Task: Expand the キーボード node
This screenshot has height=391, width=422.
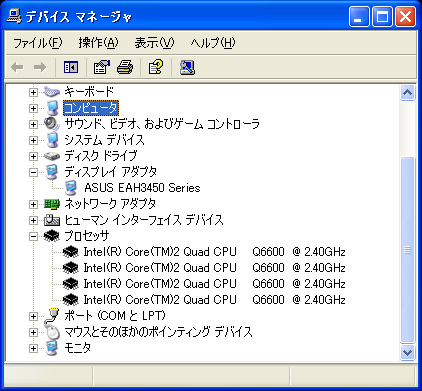Action: click(33, 92)
